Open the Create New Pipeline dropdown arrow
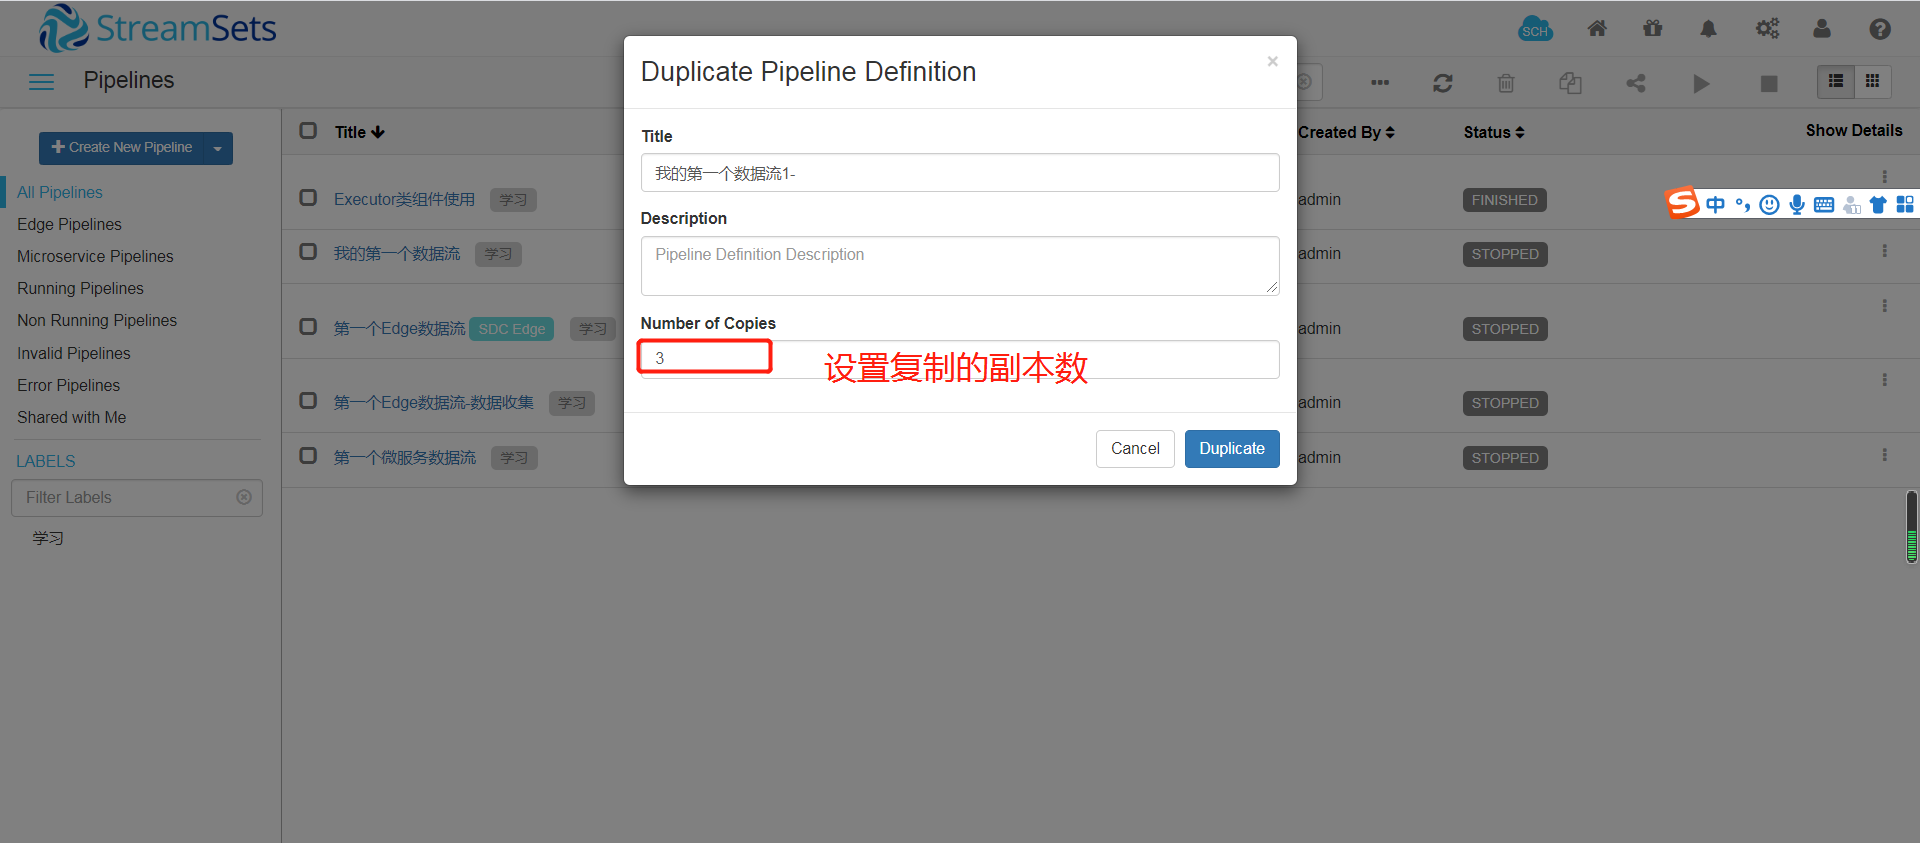Image resolution: width=1920 pixels, height=843 pixels. click(218, 147)
